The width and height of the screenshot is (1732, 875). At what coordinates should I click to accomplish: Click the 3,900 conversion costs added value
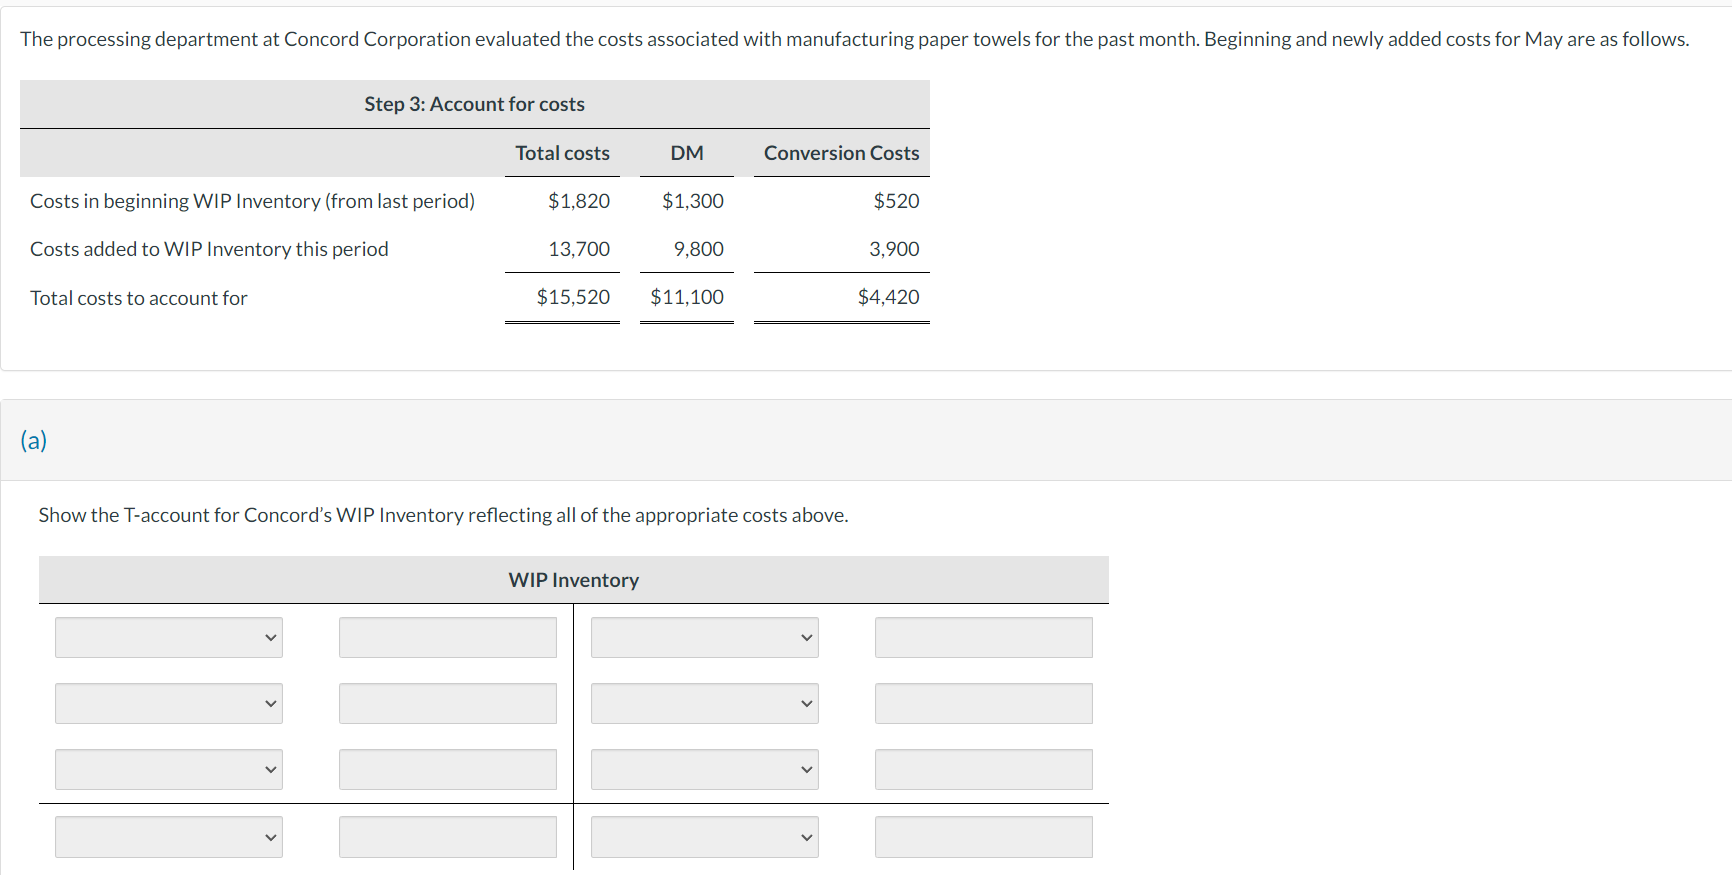(894, 249)
